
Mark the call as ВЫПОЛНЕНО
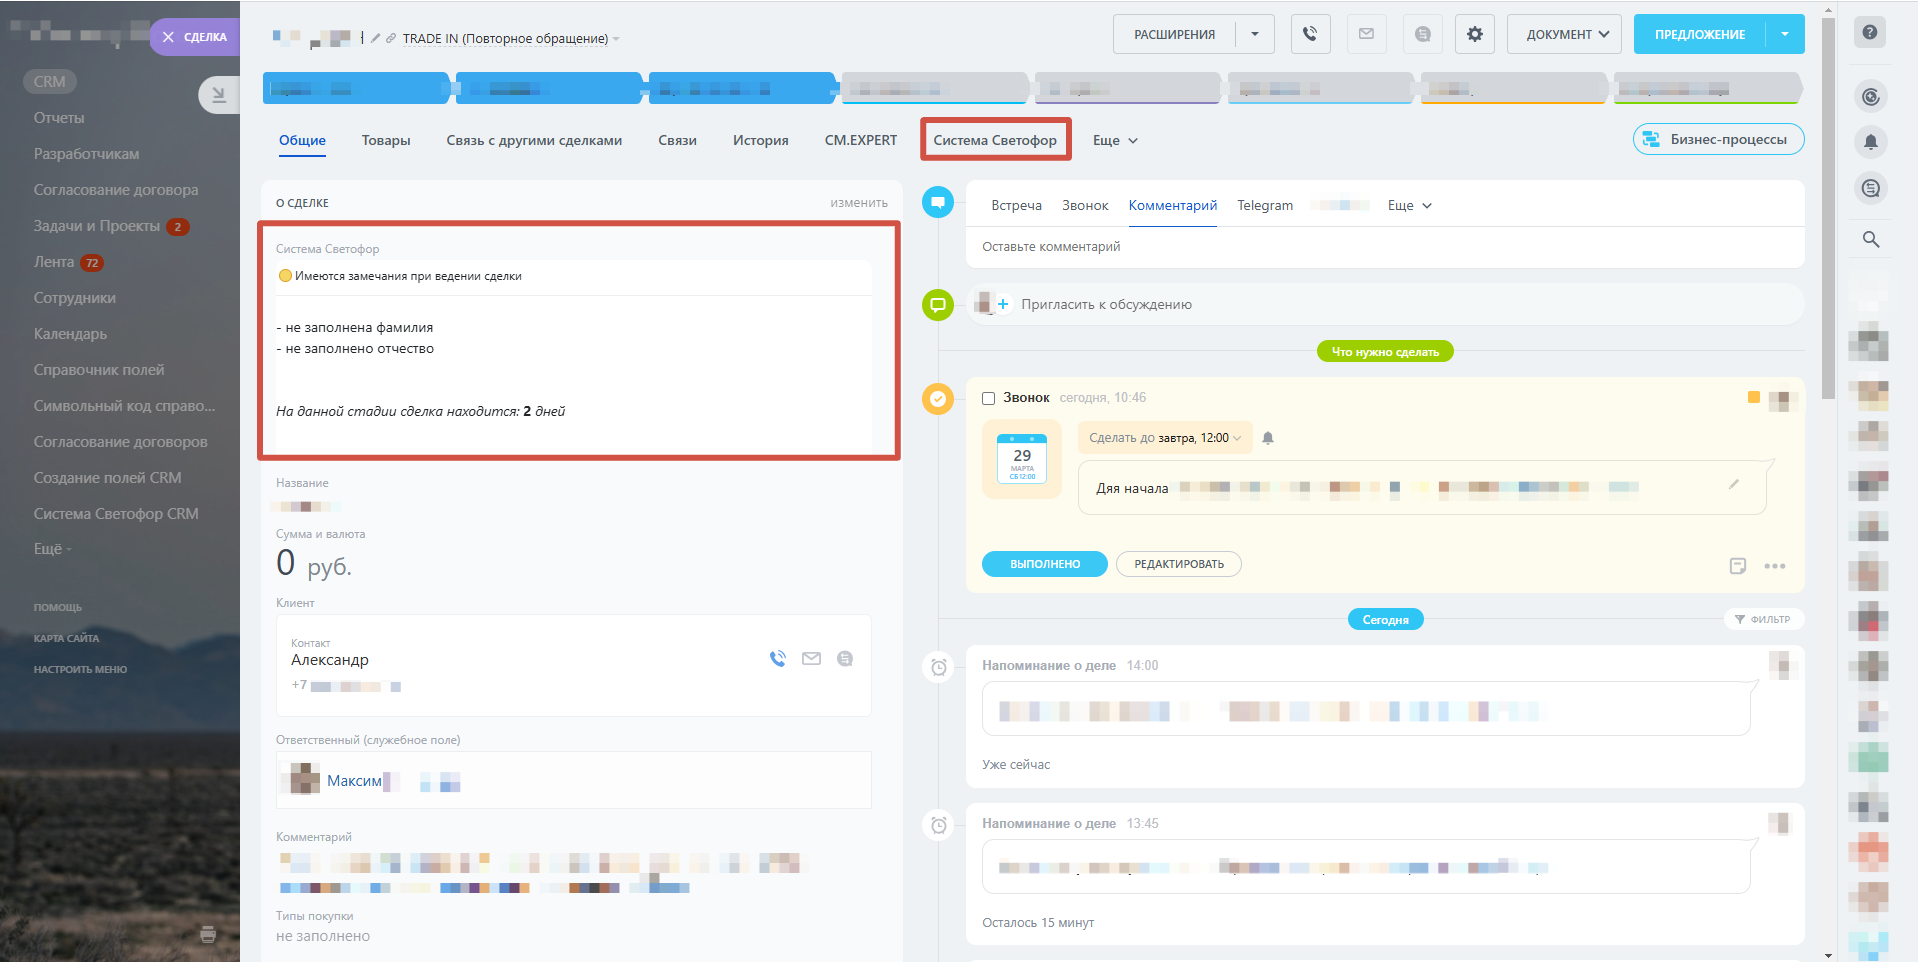(1045, 564)
